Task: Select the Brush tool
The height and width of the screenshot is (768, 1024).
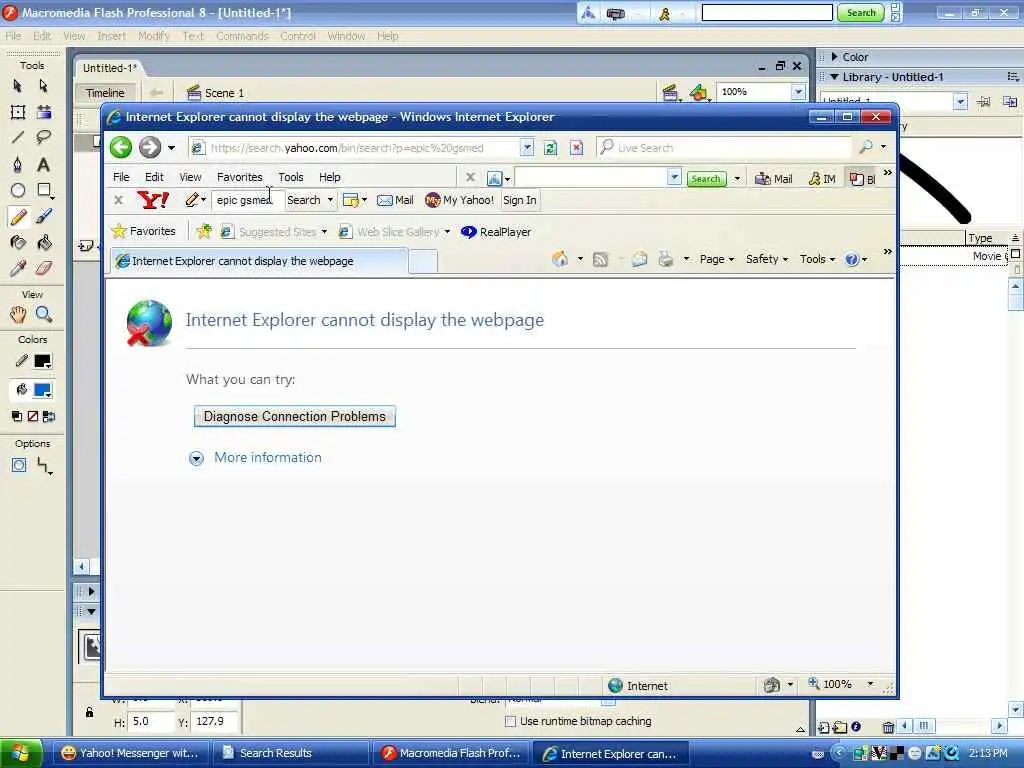Action: pos(44,216)
